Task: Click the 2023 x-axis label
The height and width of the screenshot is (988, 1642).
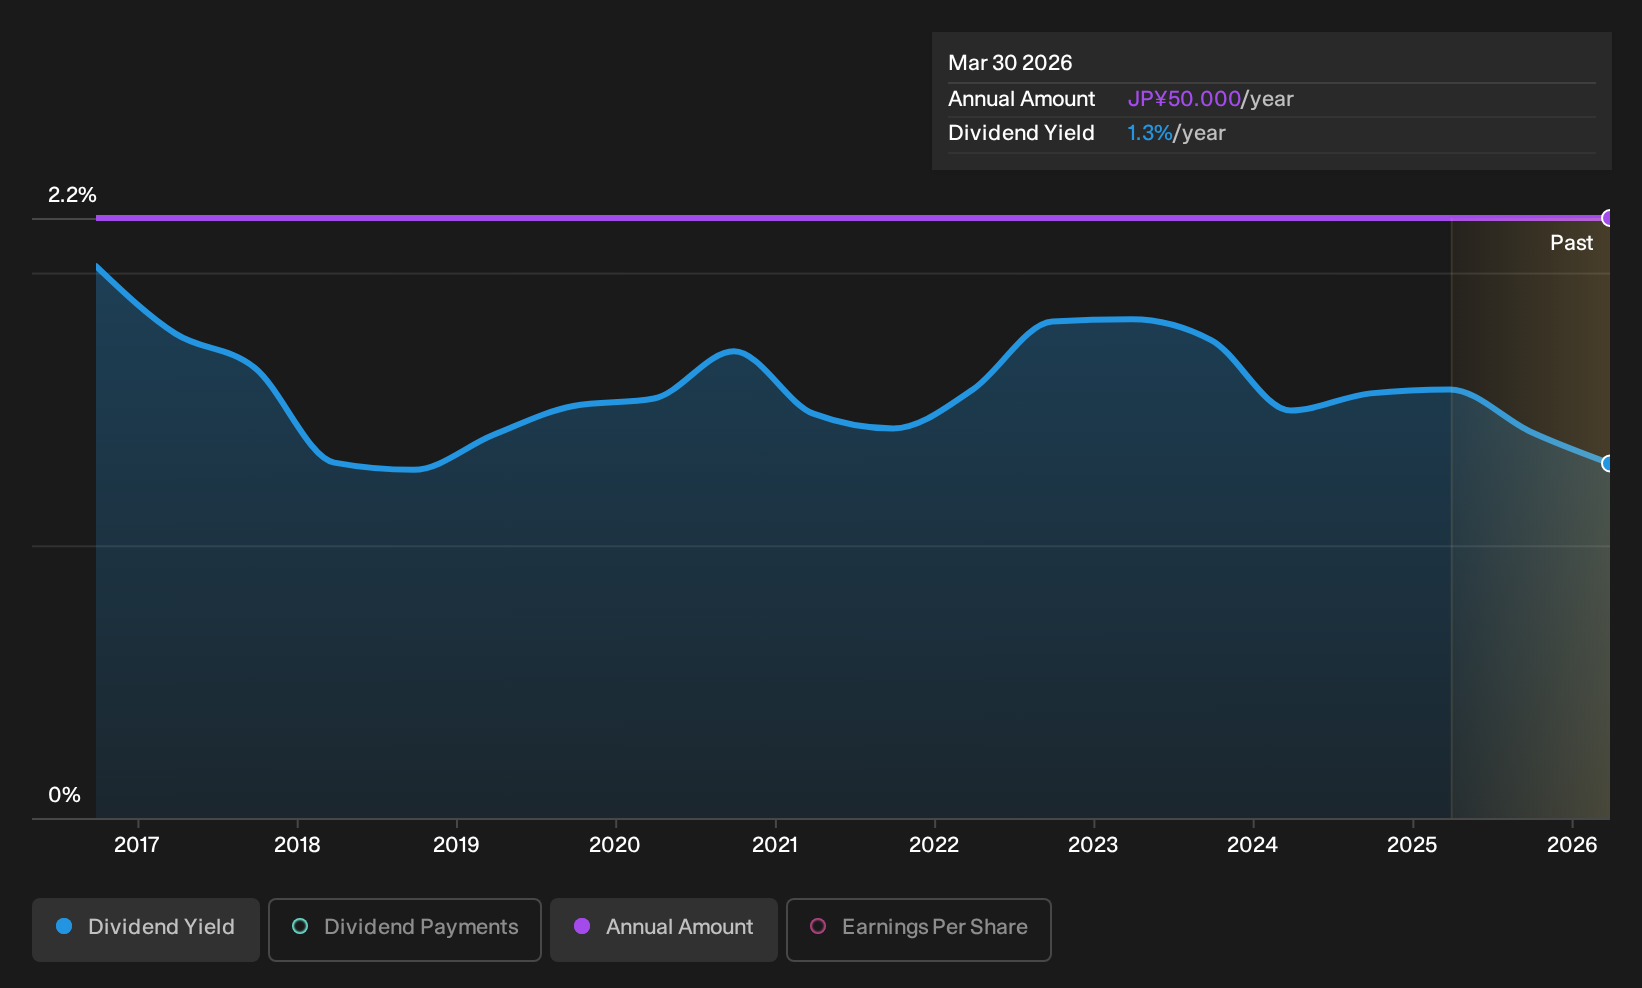Action: click(x=1093, y=845)
